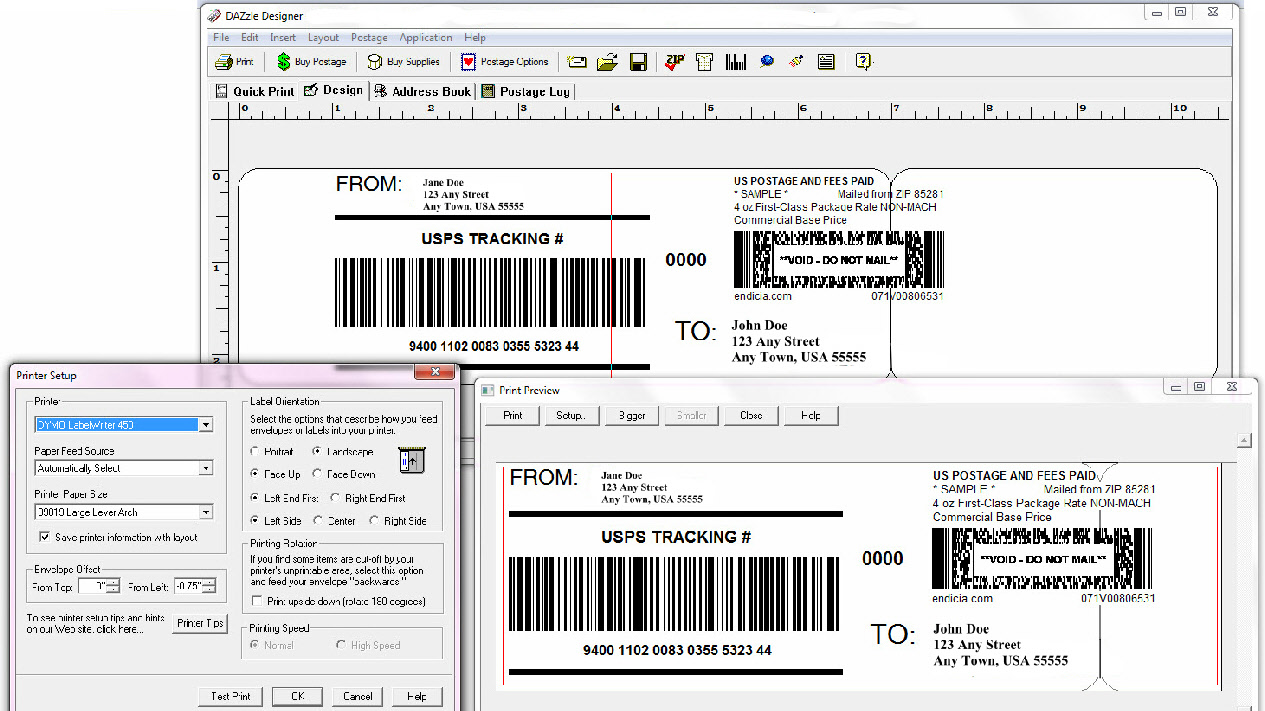Click the pencil/marker icon in toolbar
Image resolution: width=1265 pixels, height=711 pixels.
tap(796, 62)
